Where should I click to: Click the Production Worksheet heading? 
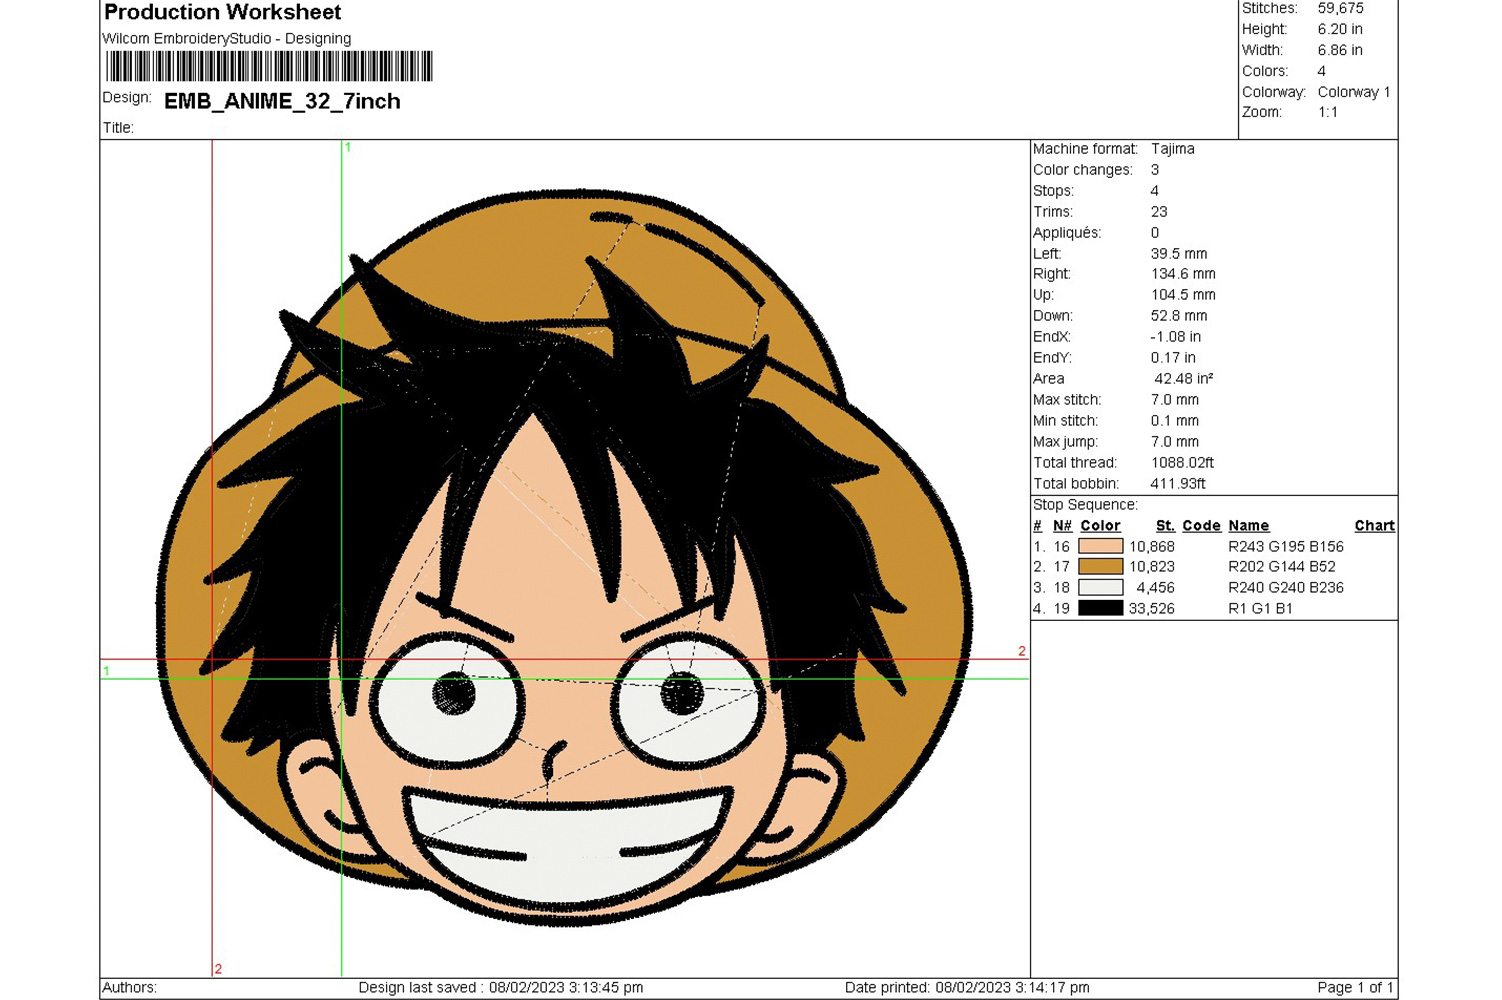coord(222,13)
